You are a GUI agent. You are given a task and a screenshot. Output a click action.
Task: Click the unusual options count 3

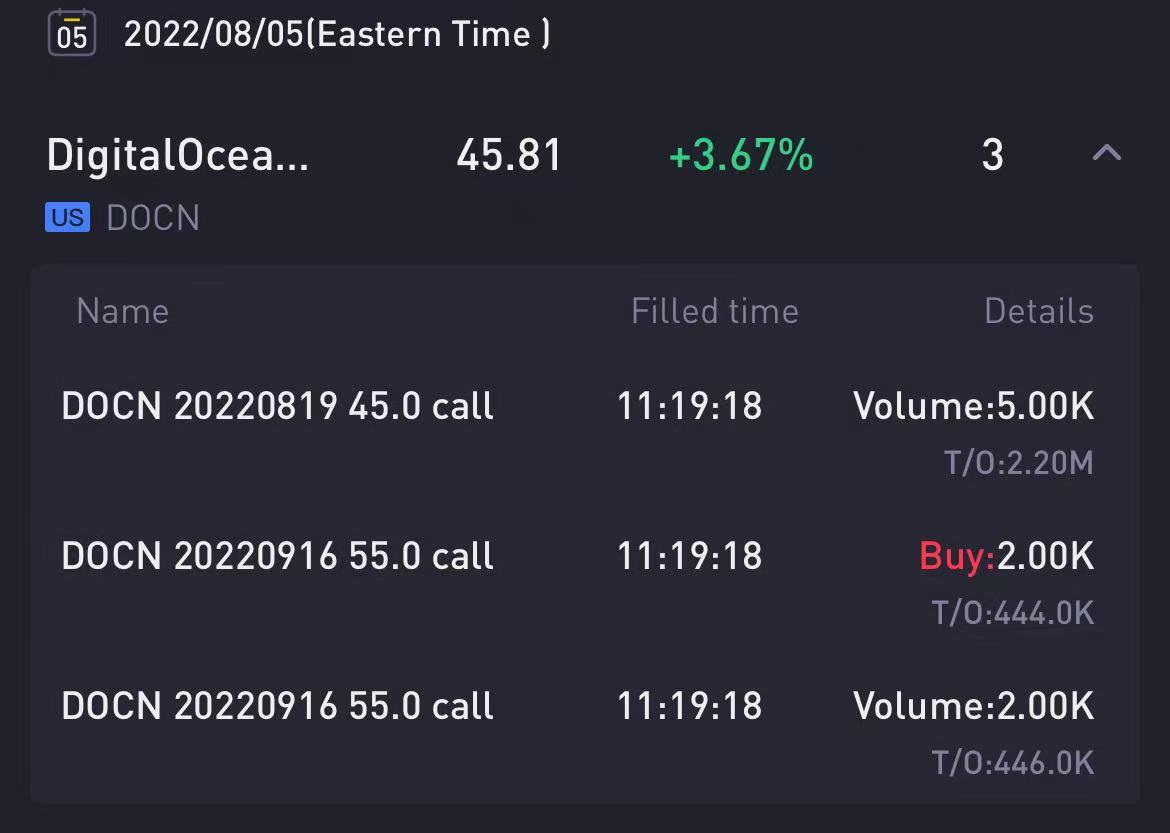(992, 155)
